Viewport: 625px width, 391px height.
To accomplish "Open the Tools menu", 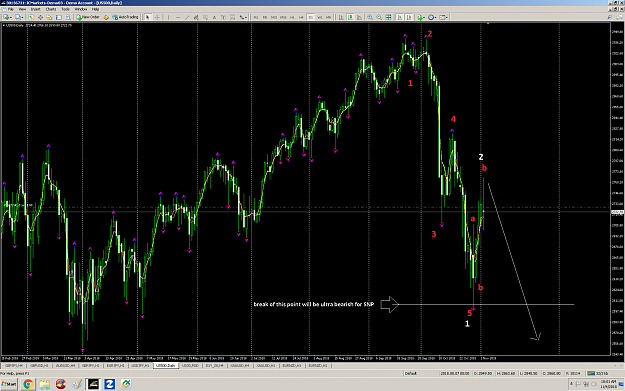I will point(65,9).
